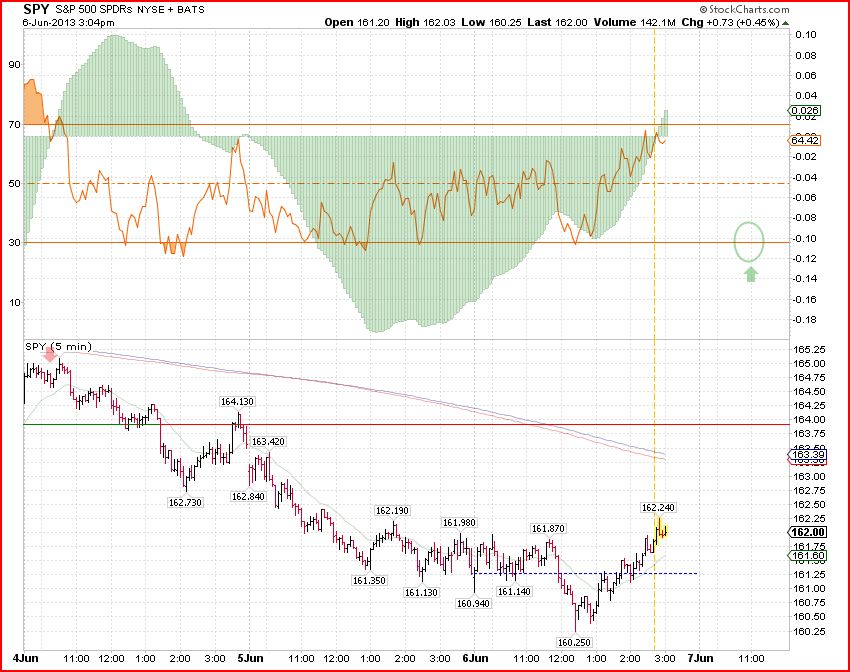Click the 0.10 value on histogram axis
The height and width of the screenshot is (672, 850).
pyautogui.click(x=806, y=35)
